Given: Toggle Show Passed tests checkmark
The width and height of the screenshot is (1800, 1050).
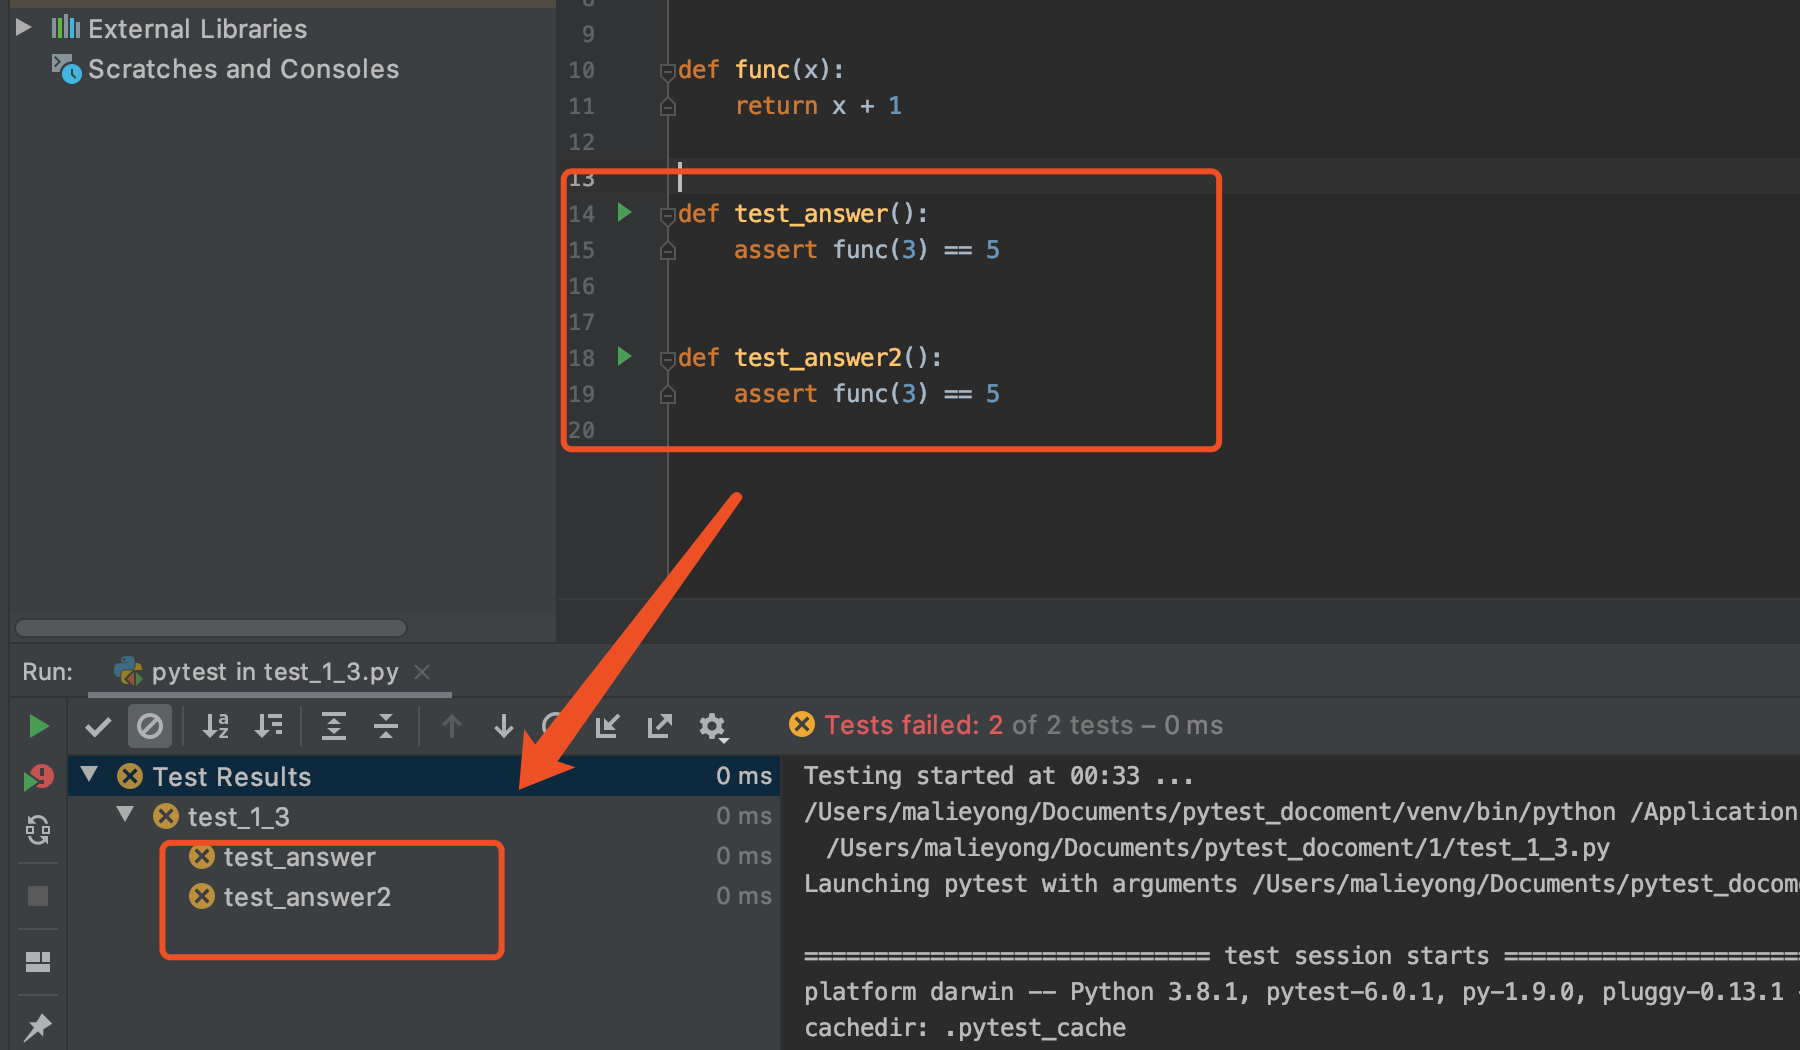Looking at the screenshot, I should (x=98, y=726).
